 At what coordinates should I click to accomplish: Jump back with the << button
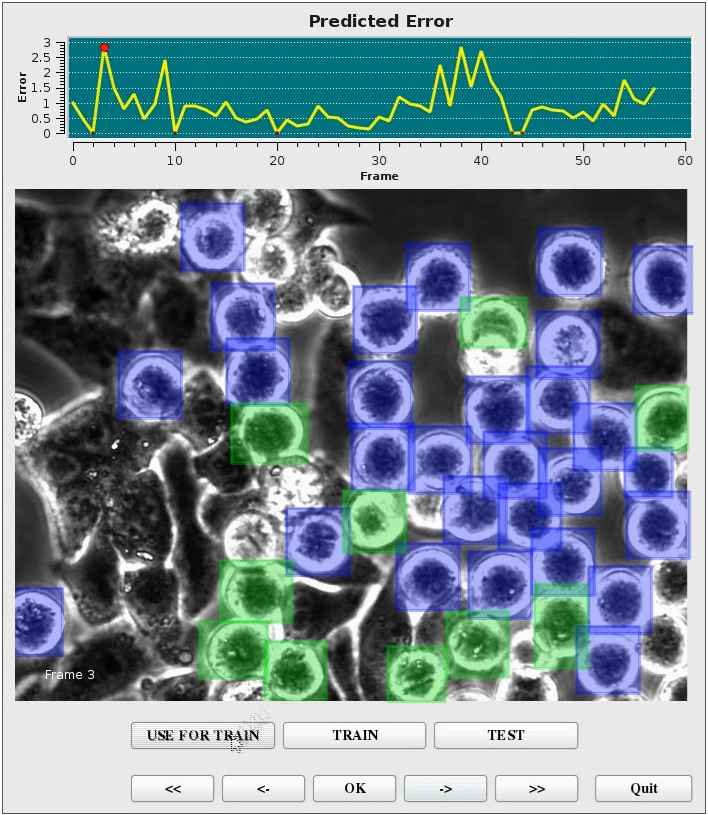[x=173, y=788]
